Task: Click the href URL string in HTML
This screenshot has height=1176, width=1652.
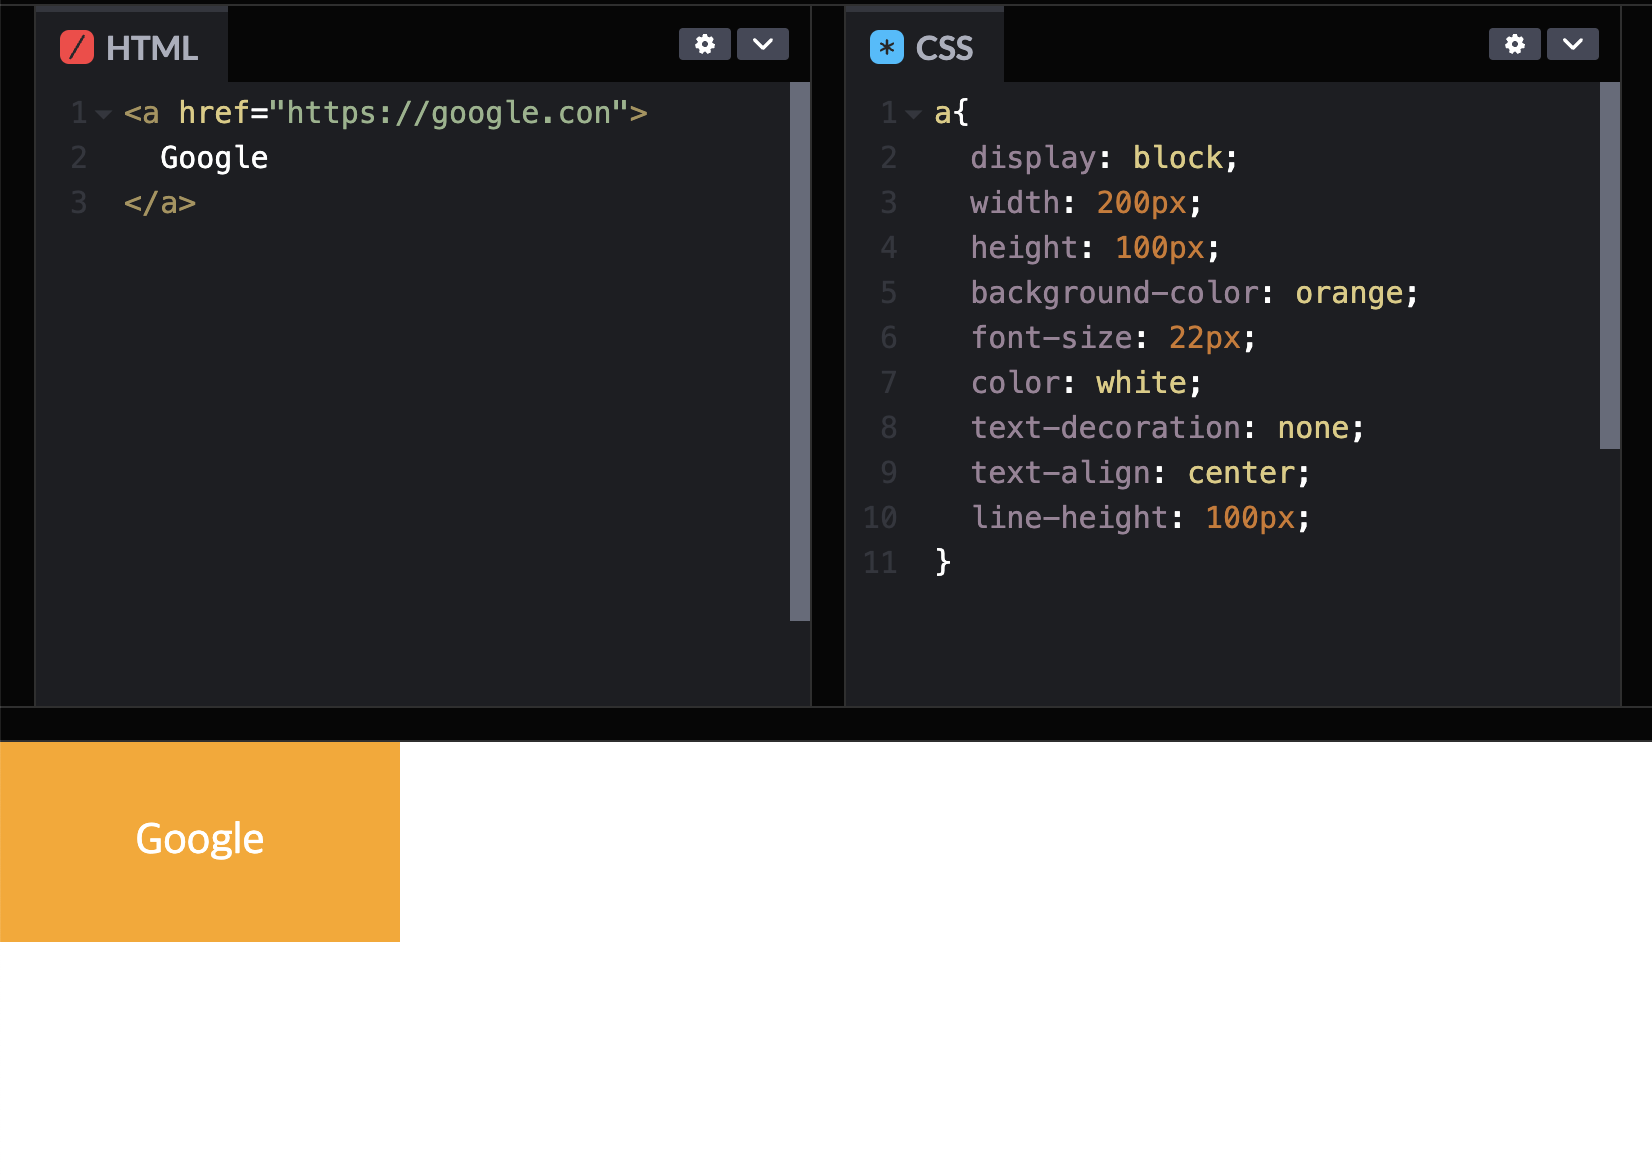Action: [x=449, y=113]
